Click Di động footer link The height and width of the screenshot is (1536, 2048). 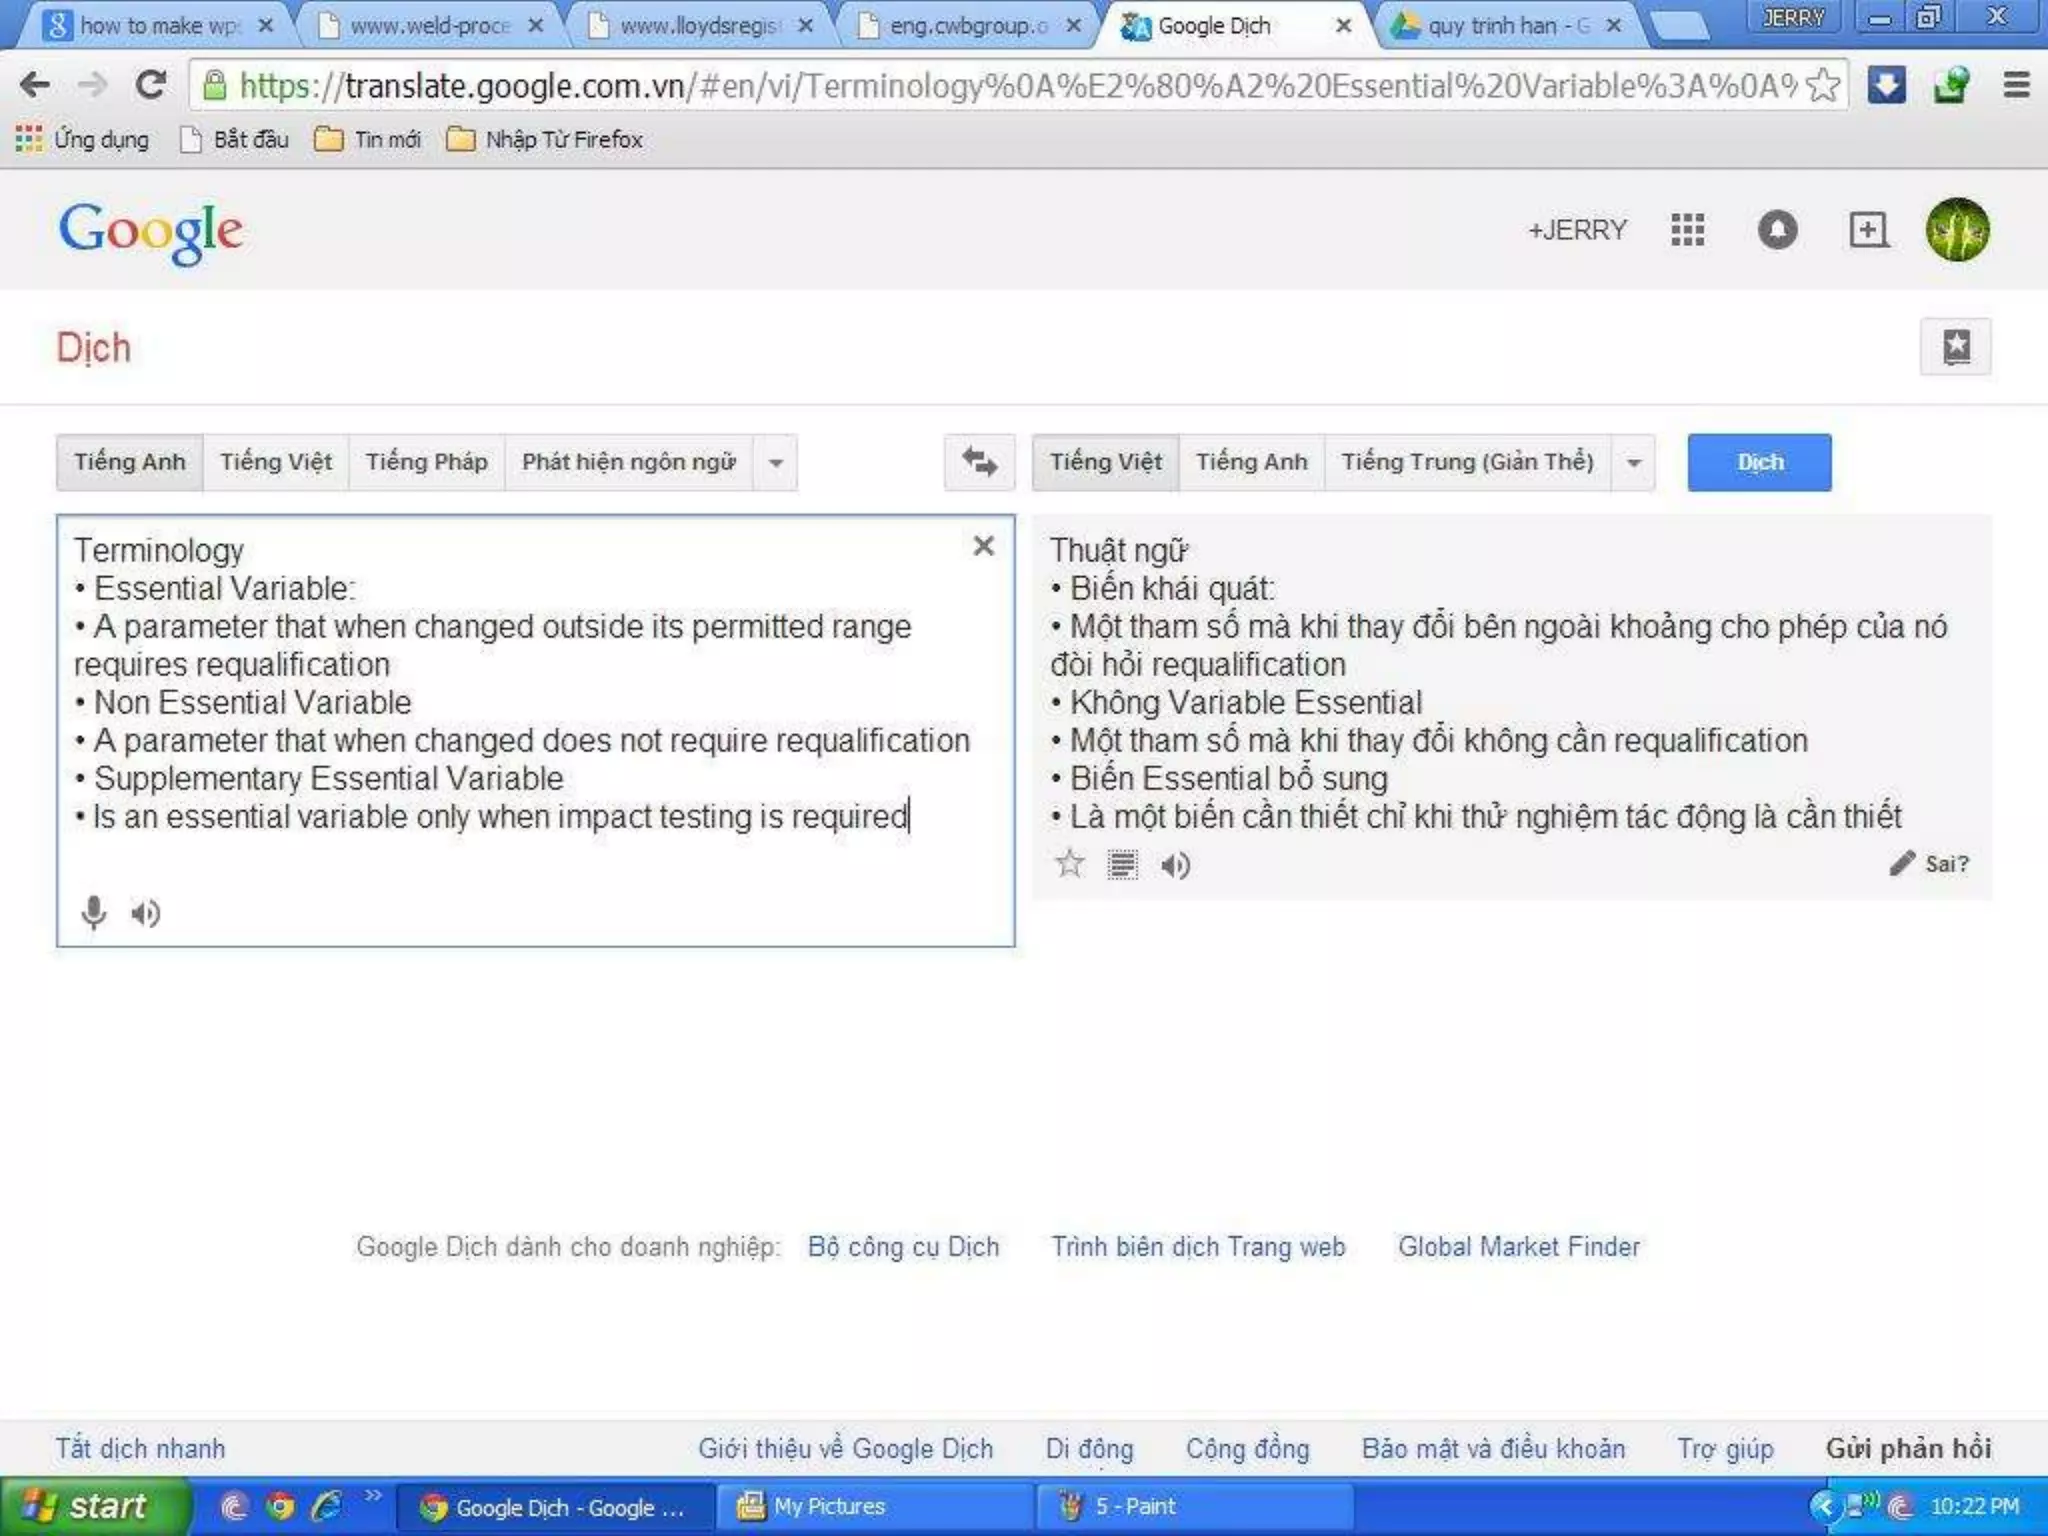pos(1089,1448)
